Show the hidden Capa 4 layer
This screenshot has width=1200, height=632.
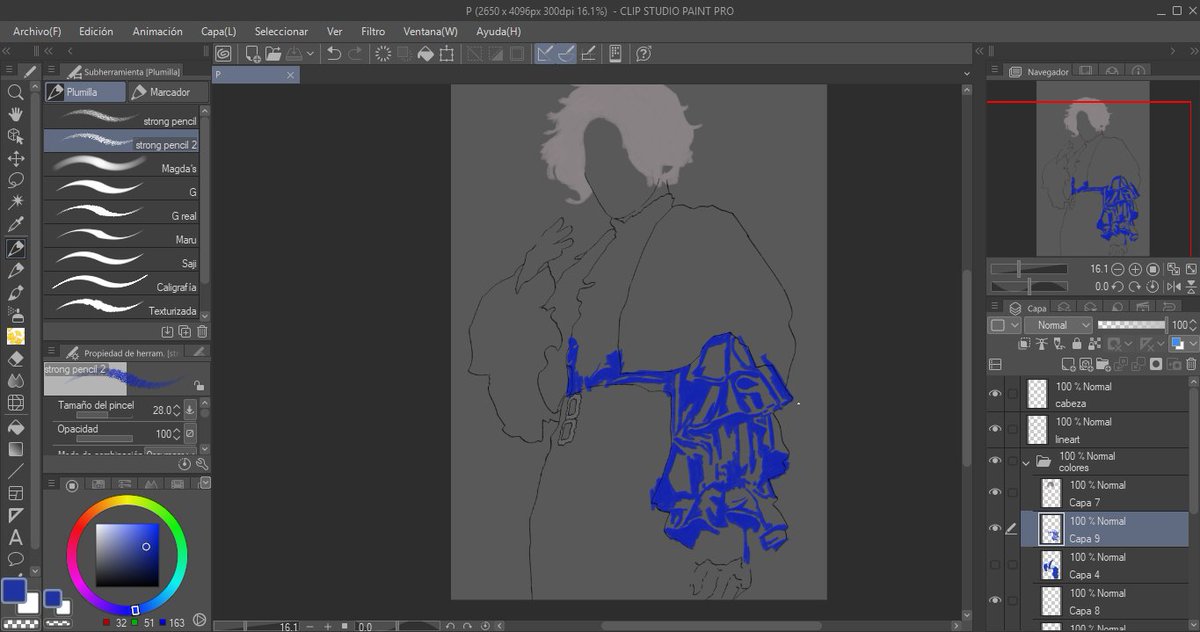pos(995,565)
